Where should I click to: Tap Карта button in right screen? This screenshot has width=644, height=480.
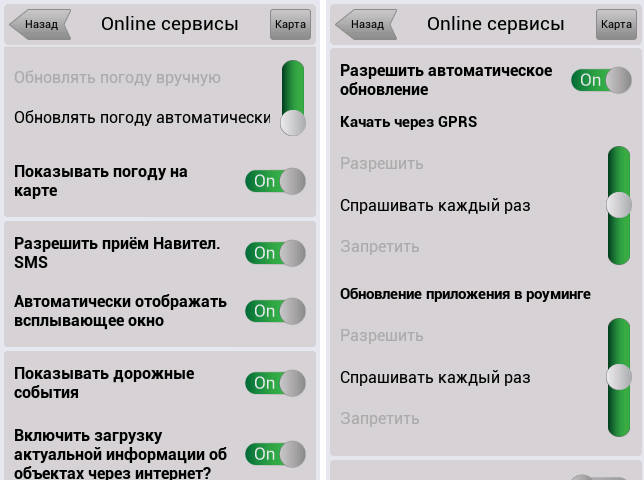coord(616,24)
